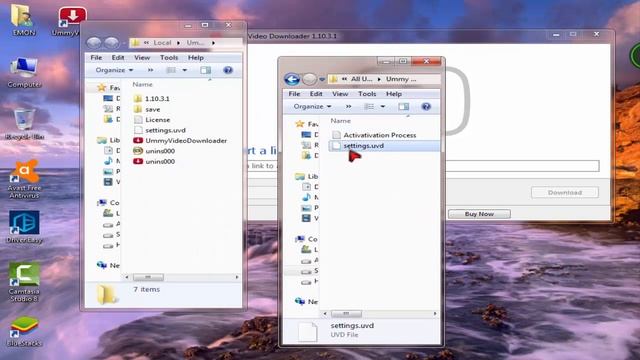Image resolution: width=640 pixels, height=360 pixels.
Task: Click the Download button in Ummy Video Downloader
Action: (565, 192)
